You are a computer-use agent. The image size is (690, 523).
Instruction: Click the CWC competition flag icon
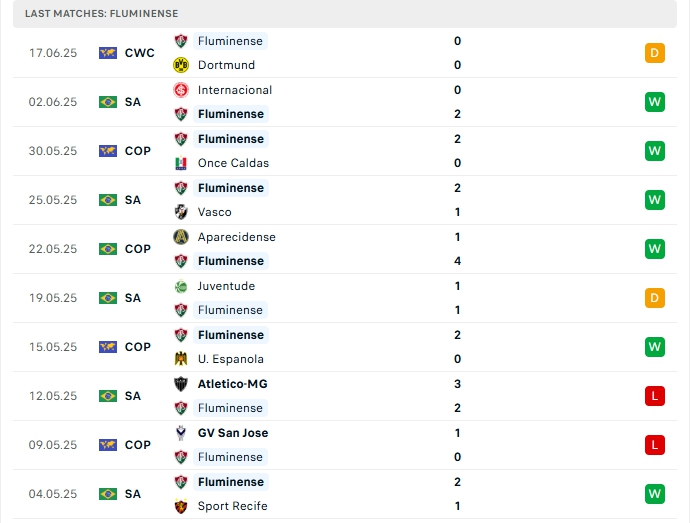click(108, 53)
